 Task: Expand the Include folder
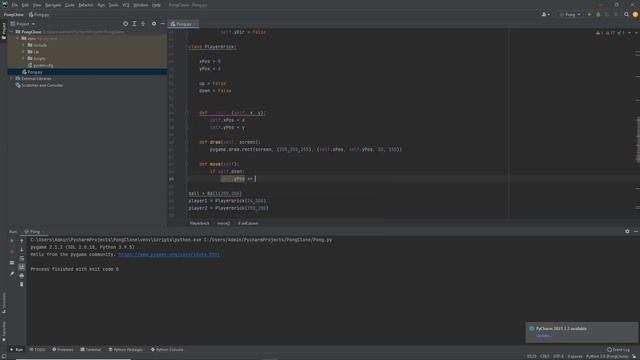(x=23, y=45)
